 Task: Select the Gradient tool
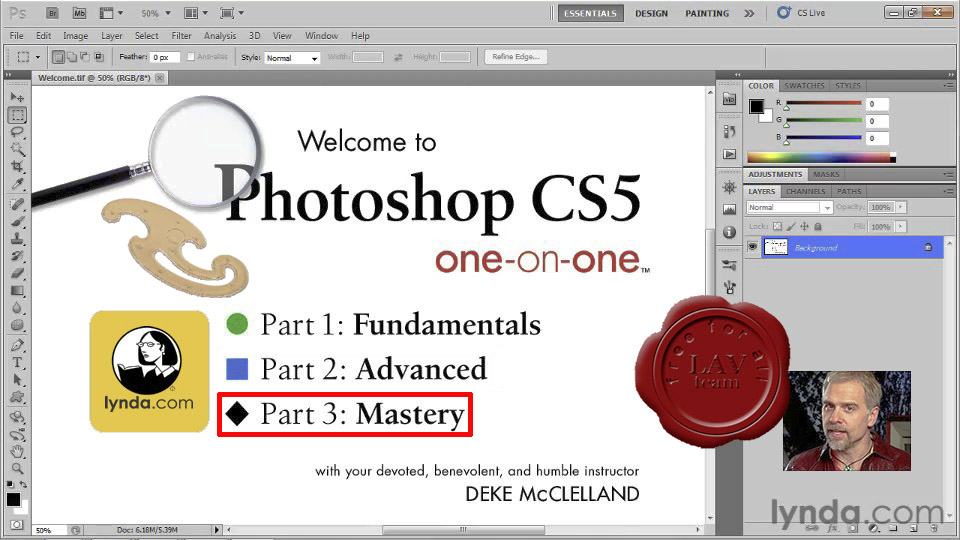point(17,291)
